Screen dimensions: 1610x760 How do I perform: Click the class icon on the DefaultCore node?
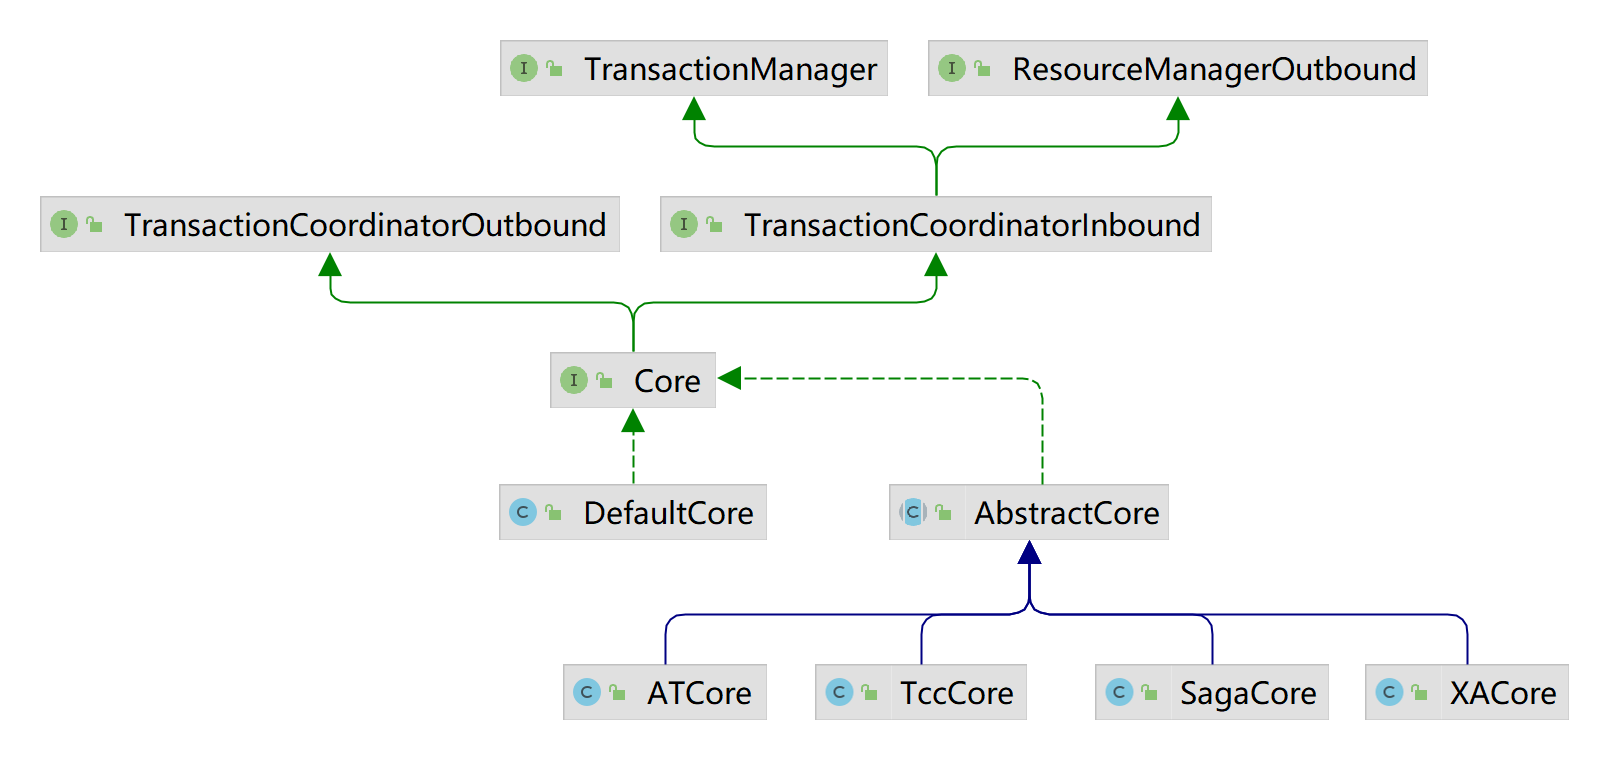pyautogui.click(x=522, y=512)
